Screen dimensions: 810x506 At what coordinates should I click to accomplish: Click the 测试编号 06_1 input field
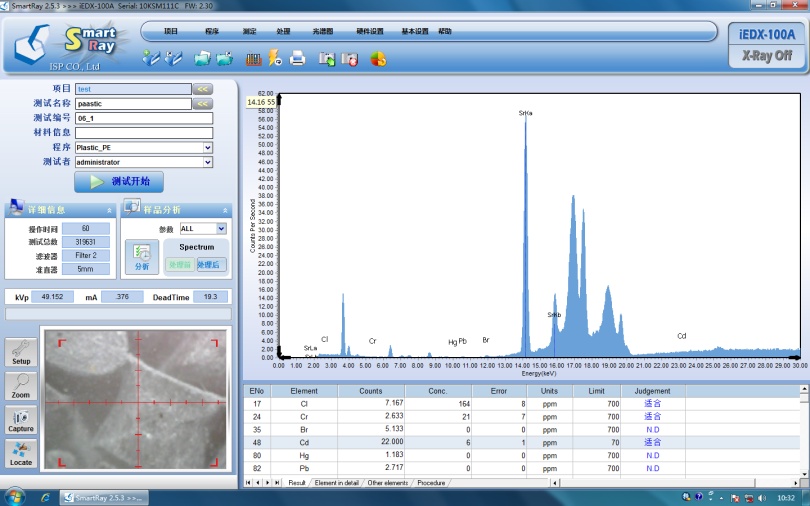tap(144, 118)
